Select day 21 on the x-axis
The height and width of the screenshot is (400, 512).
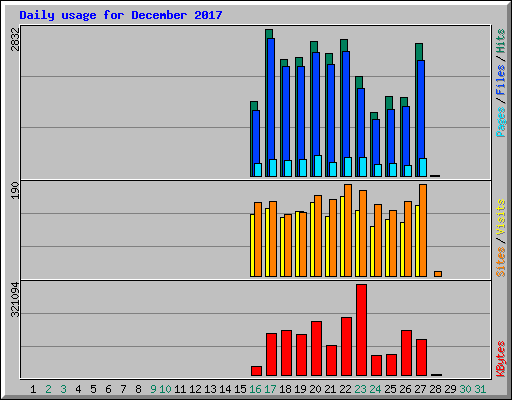330,389
